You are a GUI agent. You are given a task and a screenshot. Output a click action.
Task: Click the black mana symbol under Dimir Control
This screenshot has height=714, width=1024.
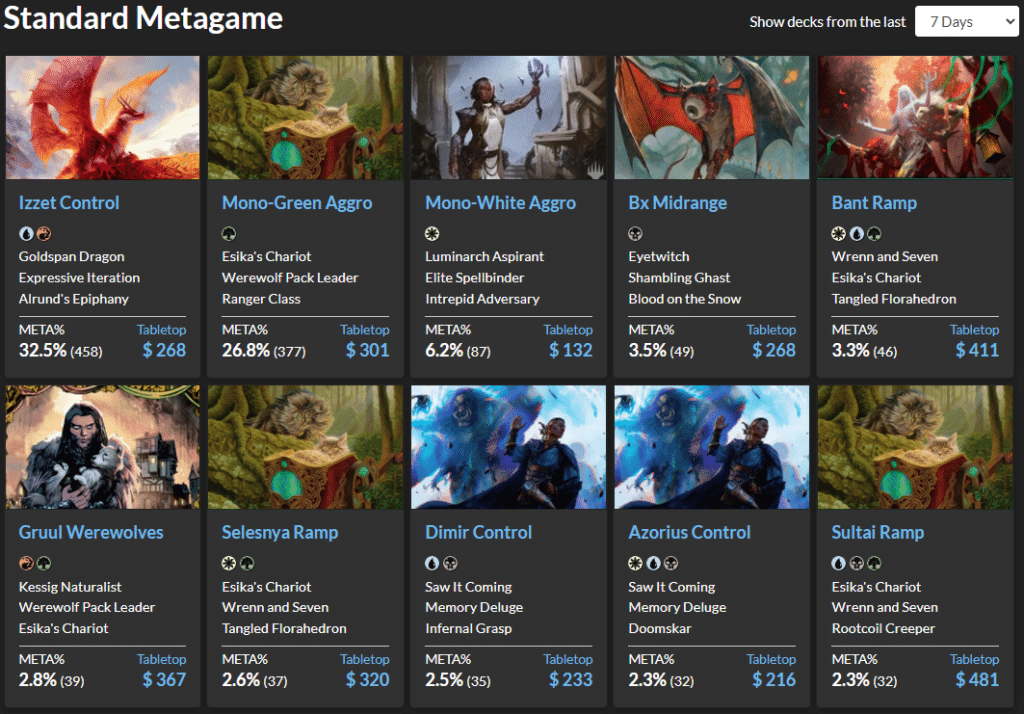tap(449, 564)
